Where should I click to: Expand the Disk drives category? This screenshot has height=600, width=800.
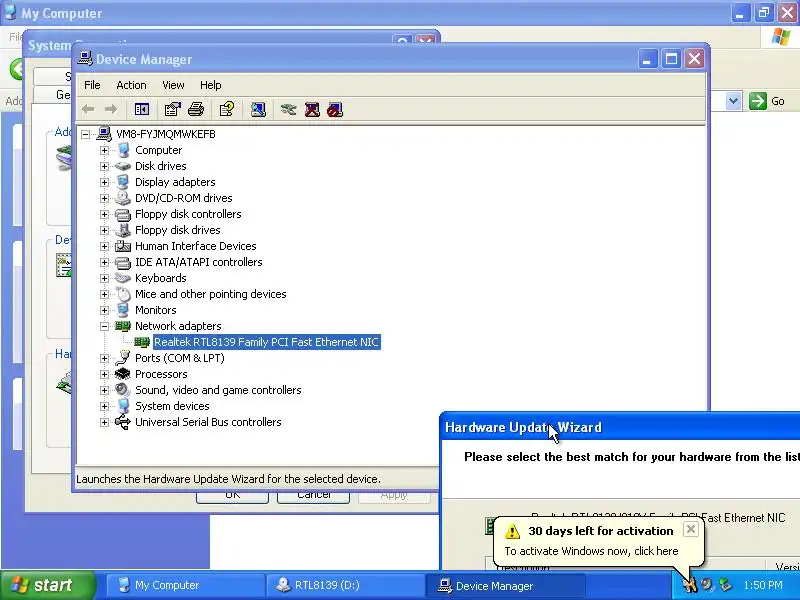pyautogui.click(x=105, y=166)
